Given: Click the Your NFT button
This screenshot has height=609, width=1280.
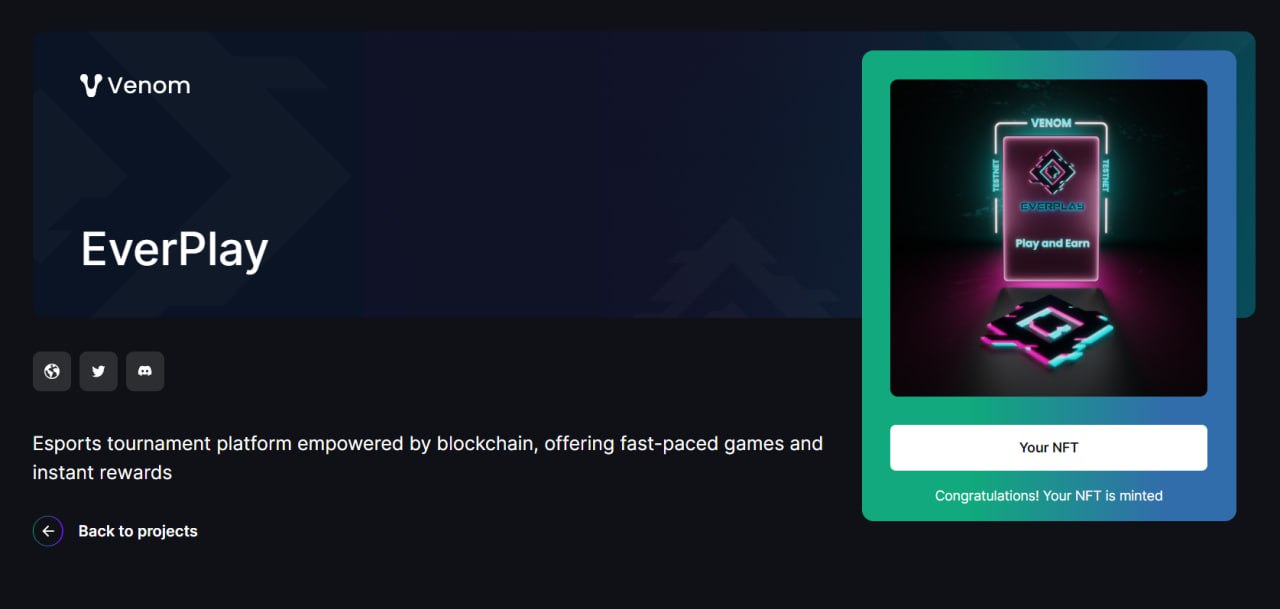Looking at the screenshot, I should coord(1048,447).
